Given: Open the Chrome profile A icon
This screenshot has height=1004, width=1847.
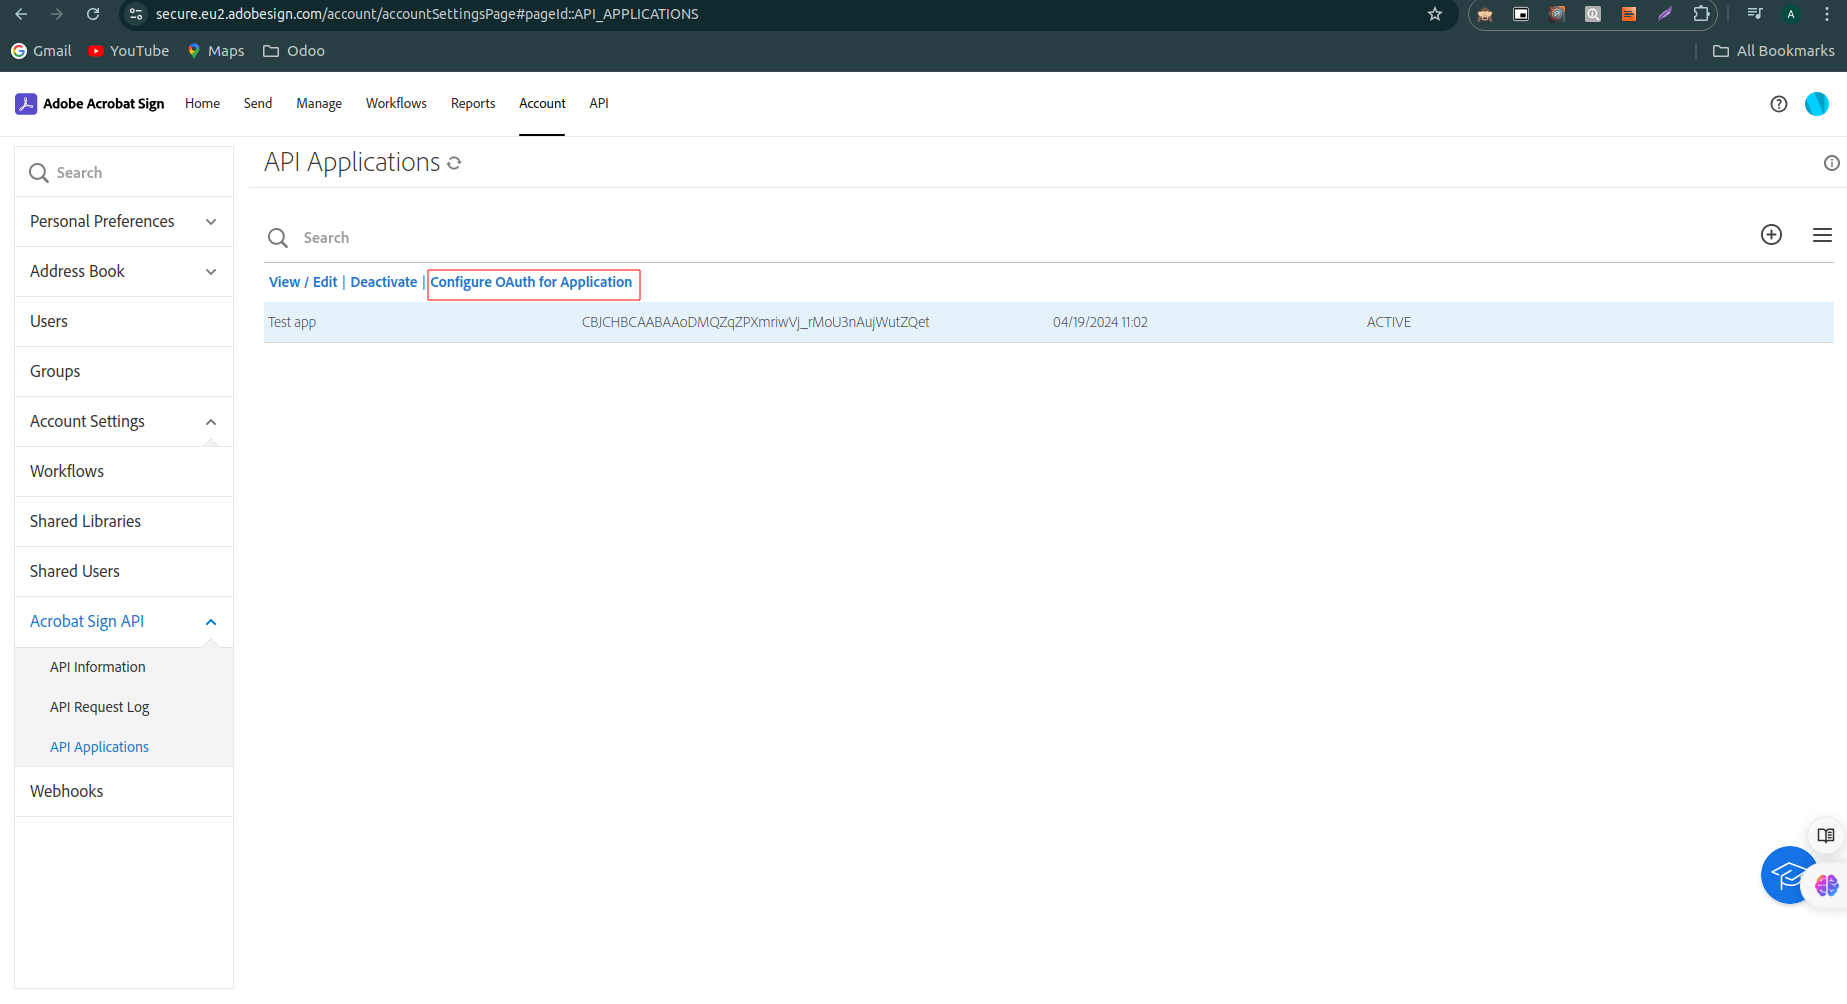Looking at the screenshot, I should point(1791,14).
